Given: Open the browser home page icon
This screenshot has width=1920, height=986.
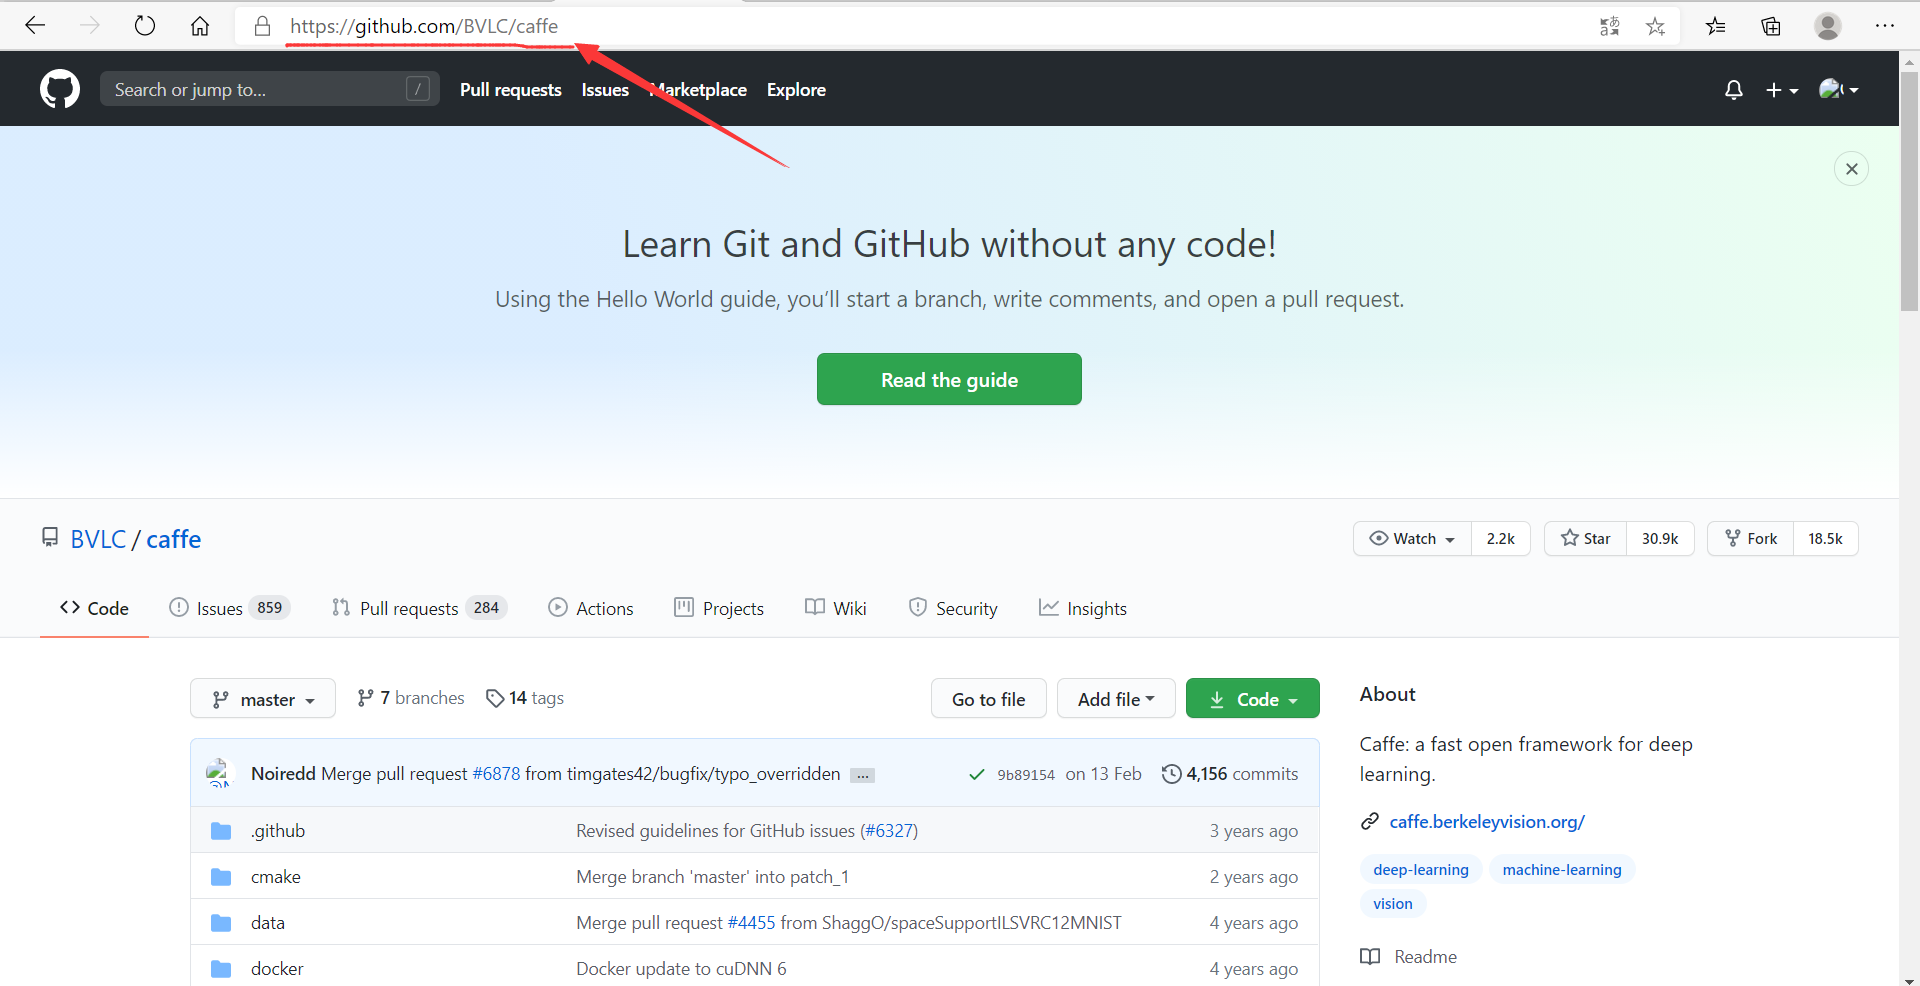Looking at the screenshot, I should [200, 26].
